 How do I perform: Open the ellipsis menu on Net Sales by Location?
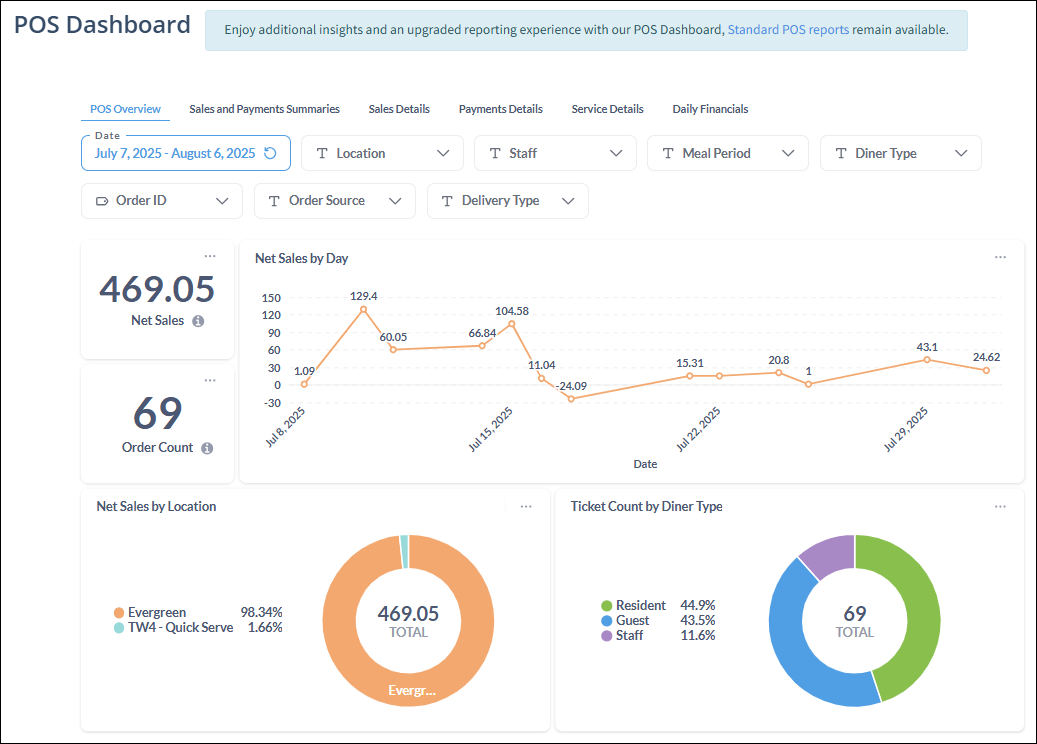tap(526, 507)
